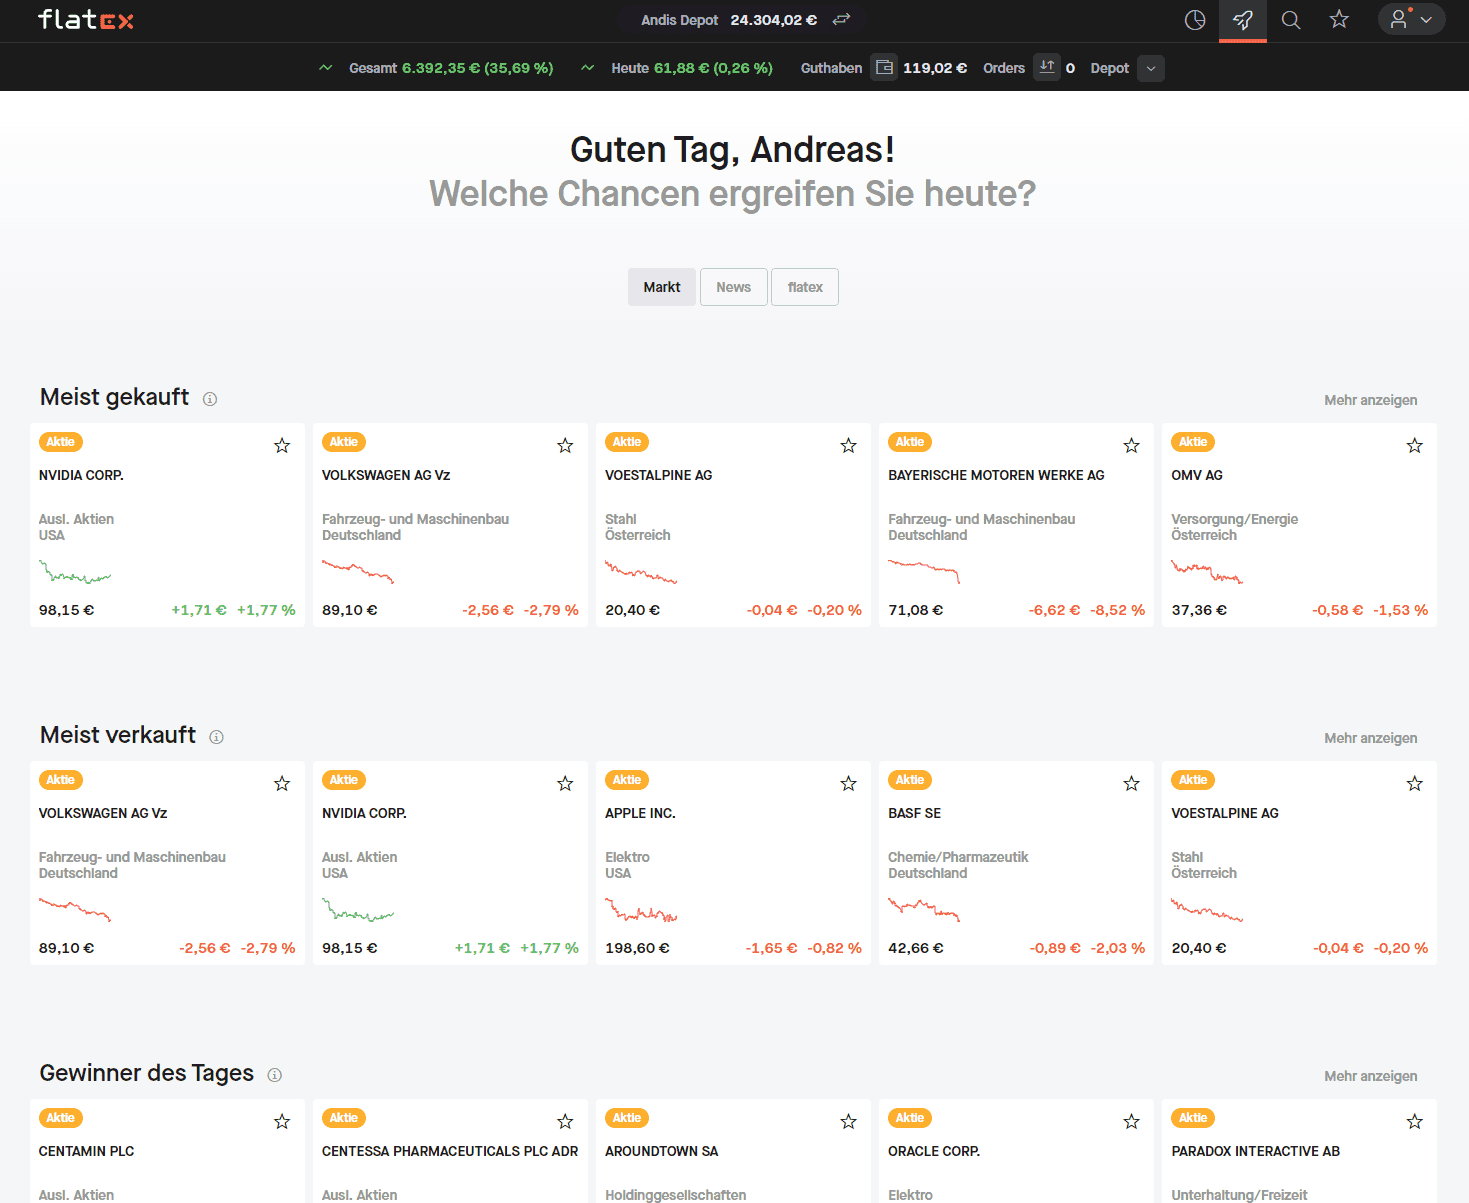Favorite NVIDIA CORP. in Meist verkauft
This screenshot has height=1203, width=1469.
point(565,784)
